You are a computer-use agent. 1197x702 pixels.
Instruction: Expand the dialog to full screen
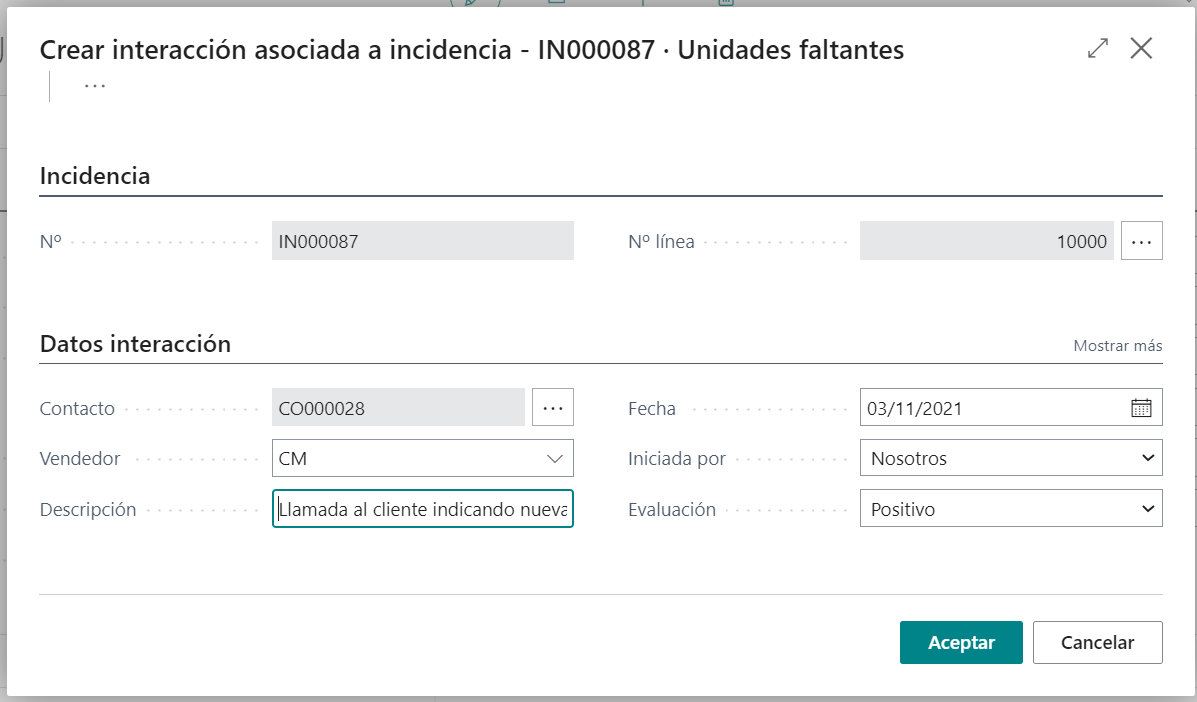coord(1097,49)
